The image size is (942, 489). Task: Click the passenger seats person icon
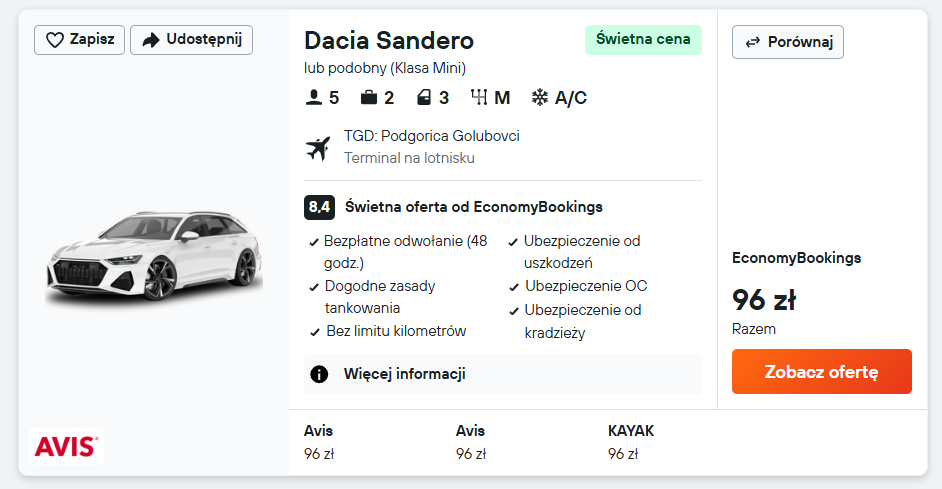coord(314,97)
